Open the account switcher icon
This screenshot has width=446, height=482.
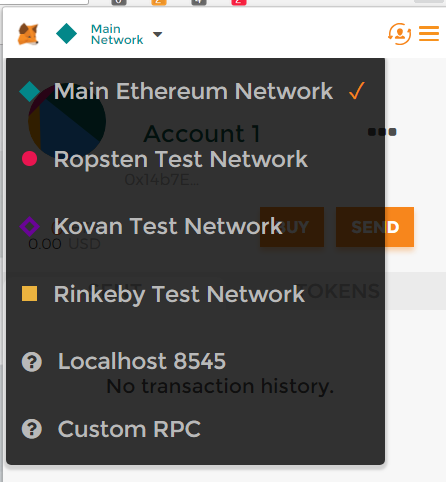[x=399, y=34]
